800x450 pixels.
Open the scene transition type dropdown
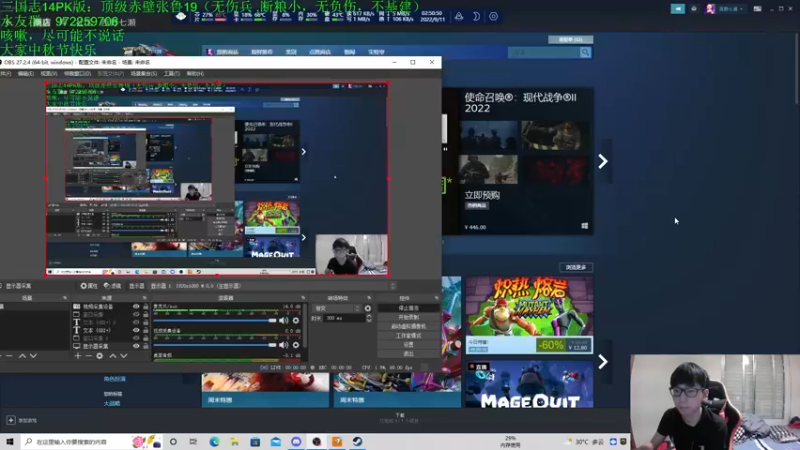pyautogui.click(x=337, y=308)
